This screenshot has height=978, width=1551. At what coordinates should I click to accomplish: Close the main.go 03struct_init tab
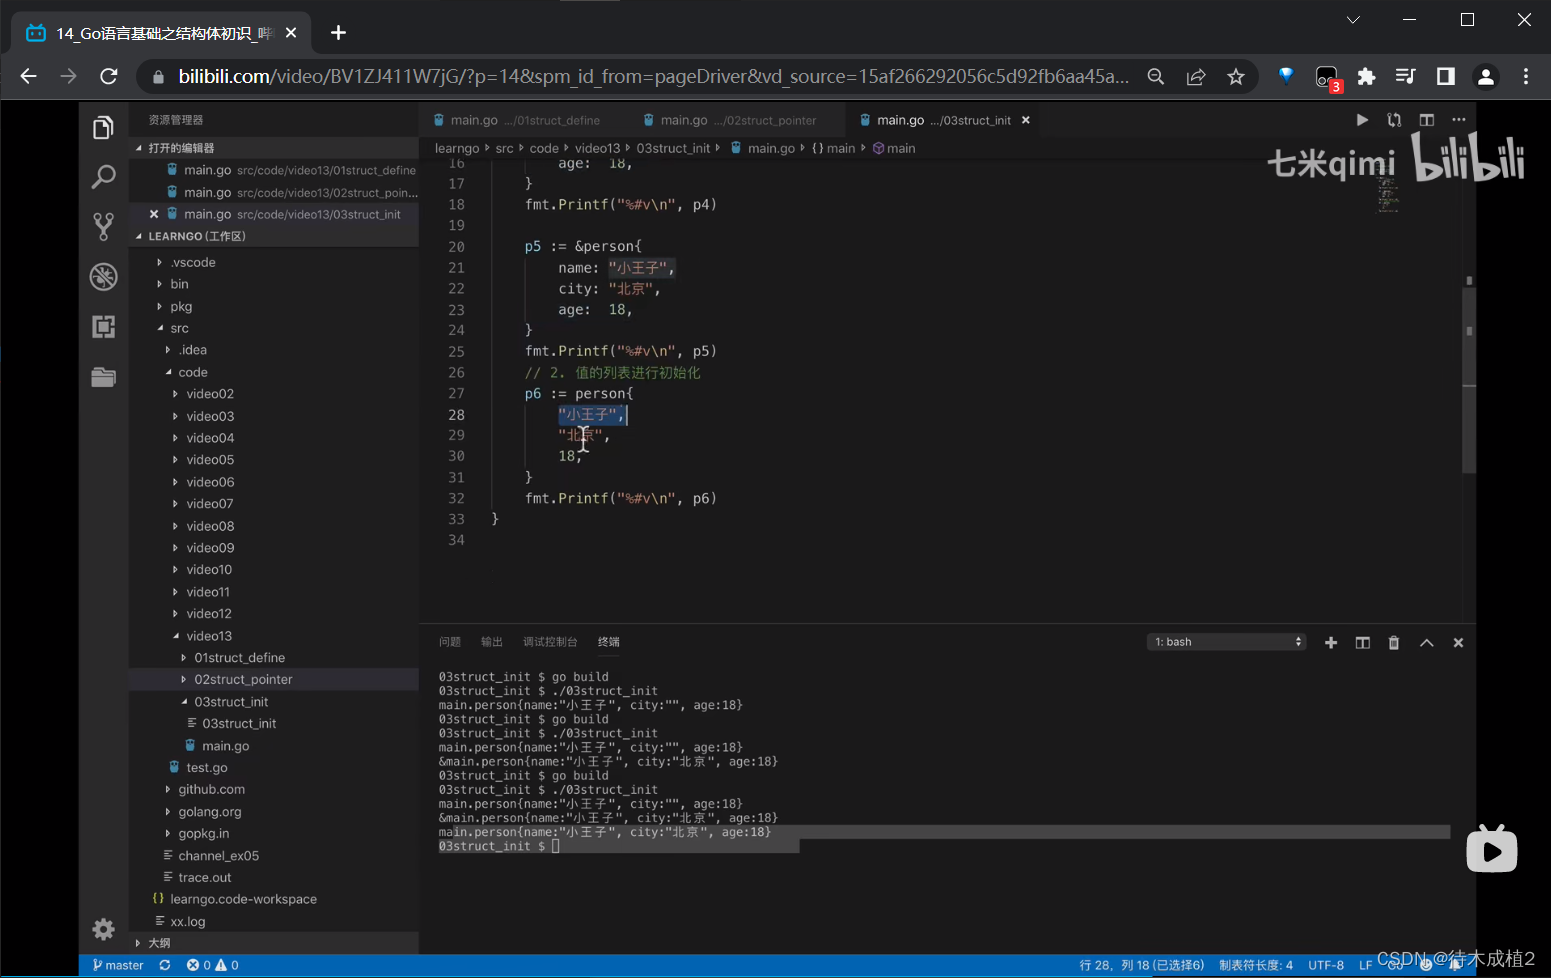(x=1025, y=120)
